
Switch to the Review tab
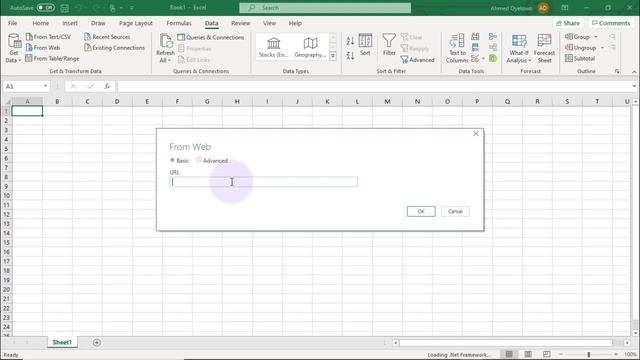pyautogui.click(x=240, y=23)
